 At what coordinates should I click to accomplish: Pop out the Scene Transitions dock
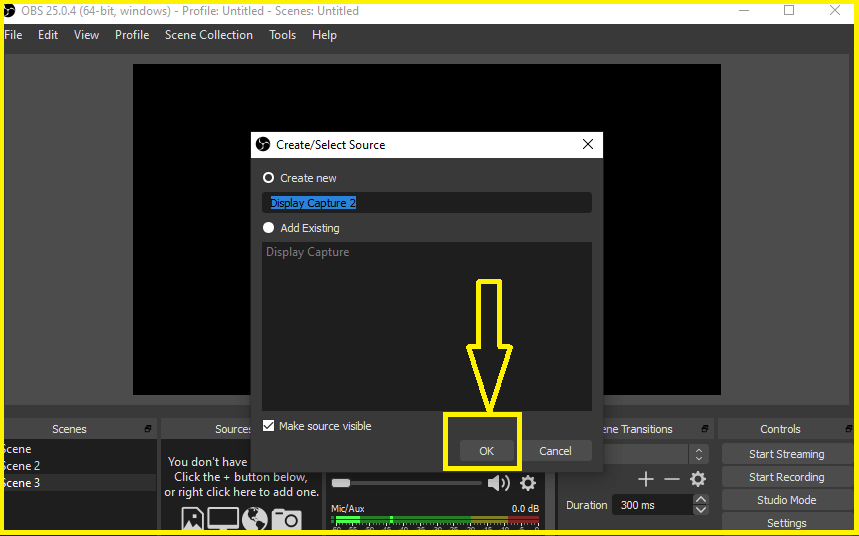705,429
